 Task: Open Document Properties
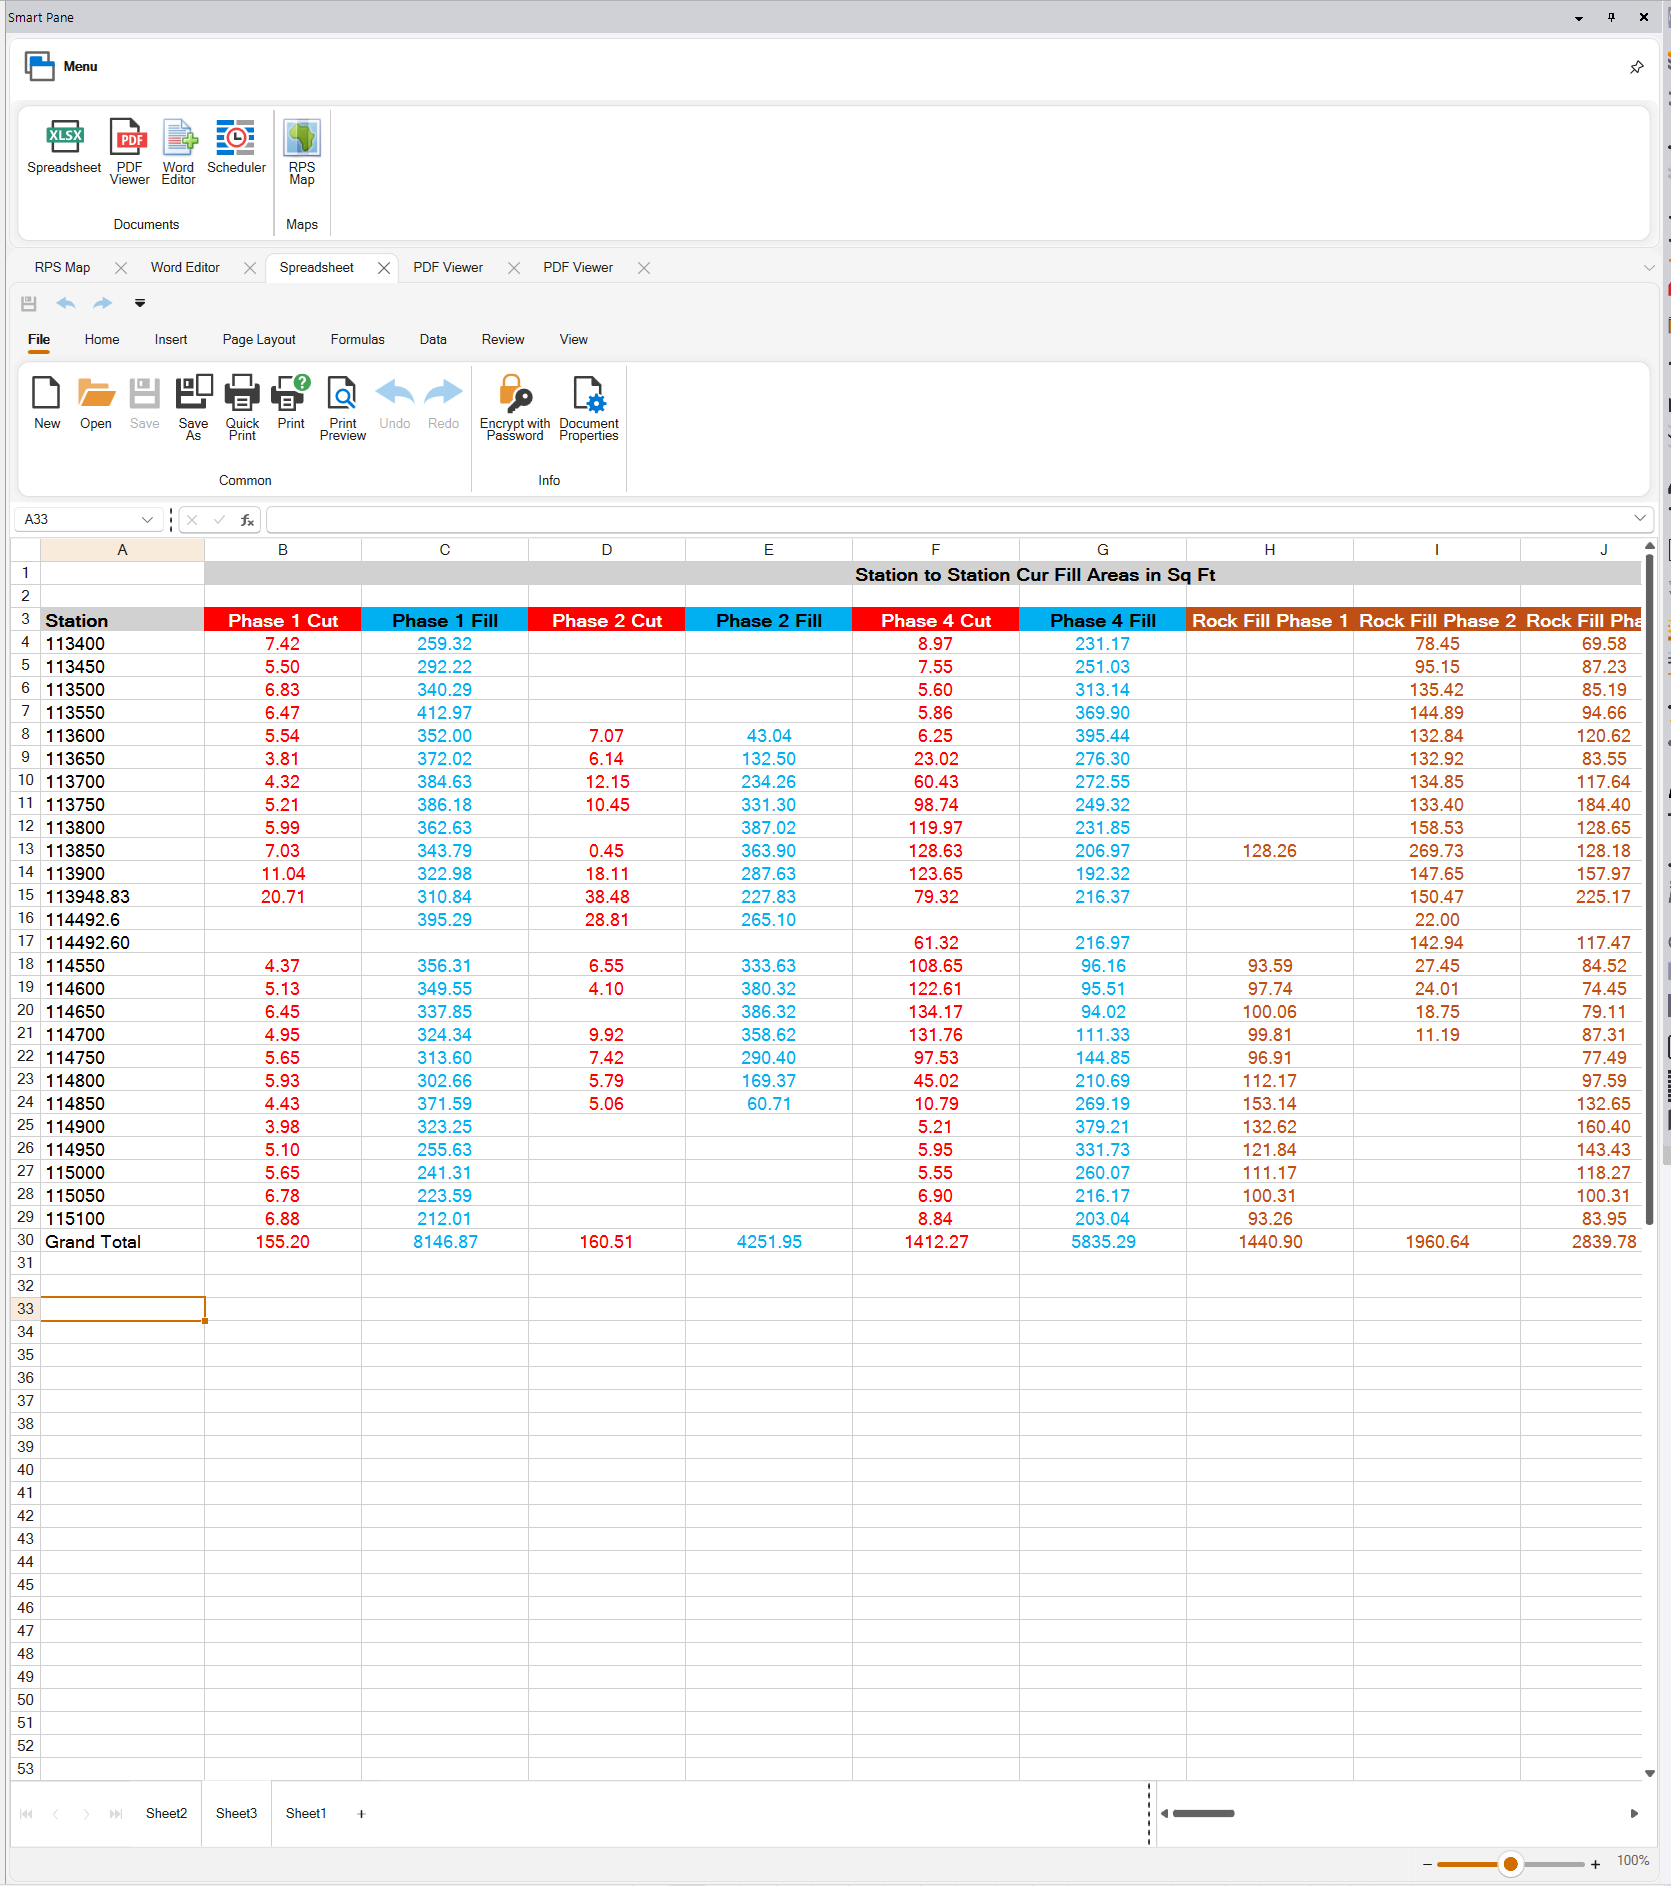(x=588, y=407)
